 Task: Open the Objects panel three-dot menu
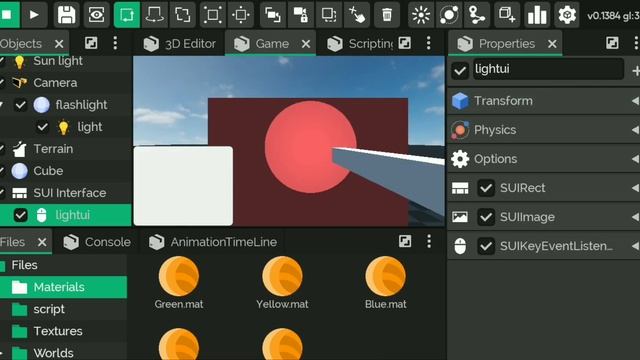click(115, 43)
